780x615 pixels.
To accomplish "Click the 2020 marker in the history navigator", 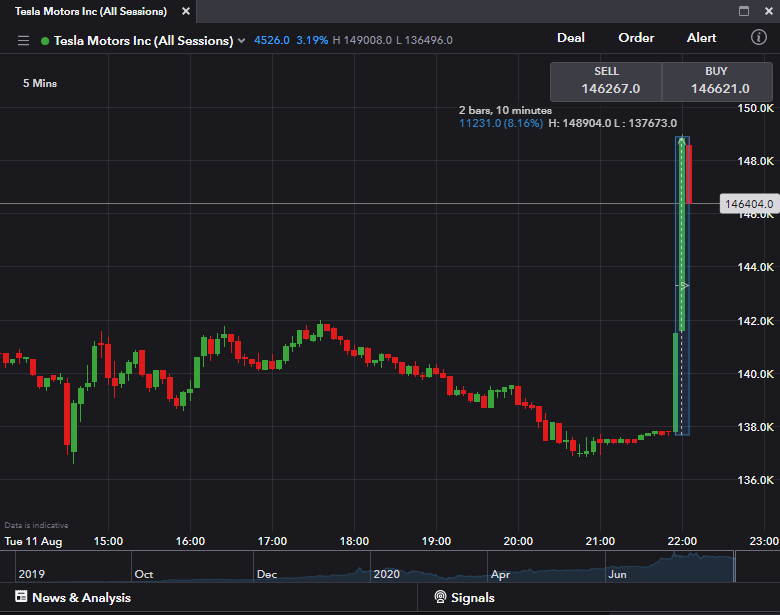I will (387, 574).
